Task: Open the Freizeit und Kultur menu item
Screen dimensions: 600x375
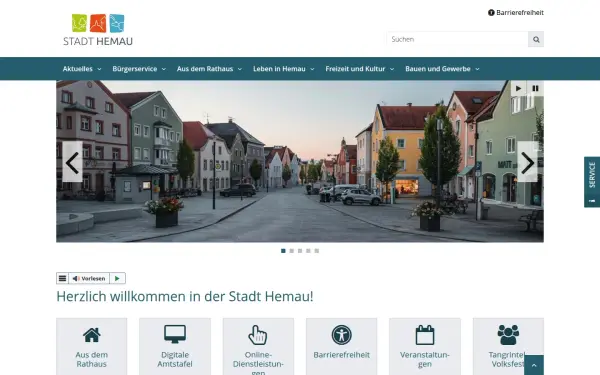Action: coord(355,69)
